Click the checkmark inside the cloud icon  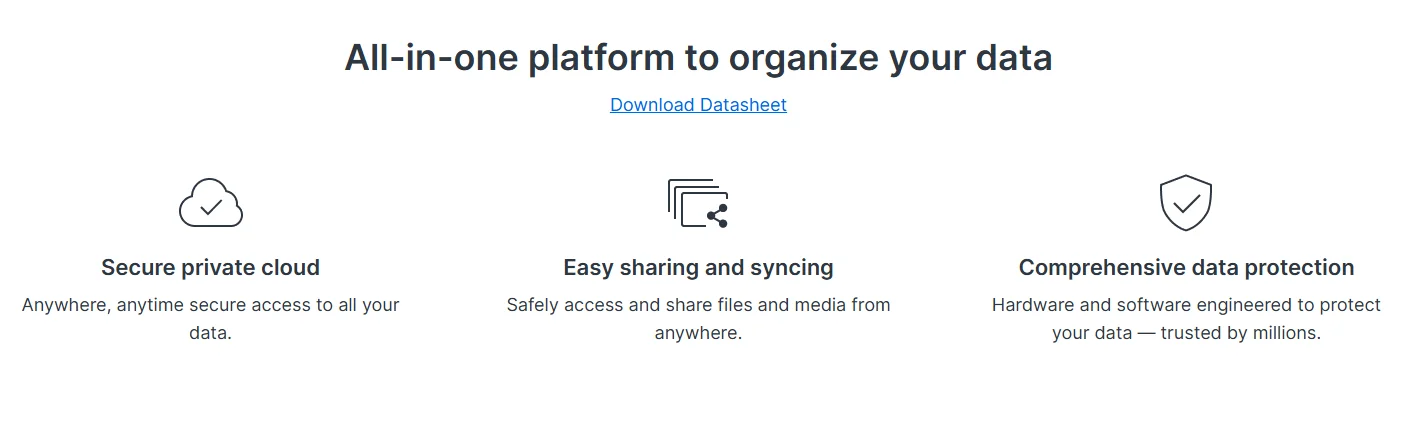[211, 207]
